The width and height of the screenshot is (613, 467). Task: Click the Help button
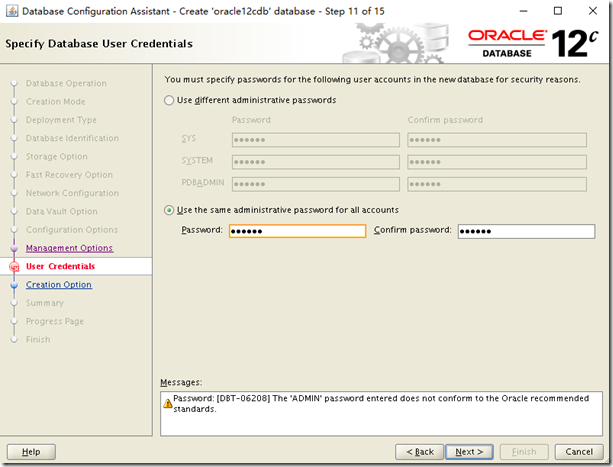[x=31, y=452]
